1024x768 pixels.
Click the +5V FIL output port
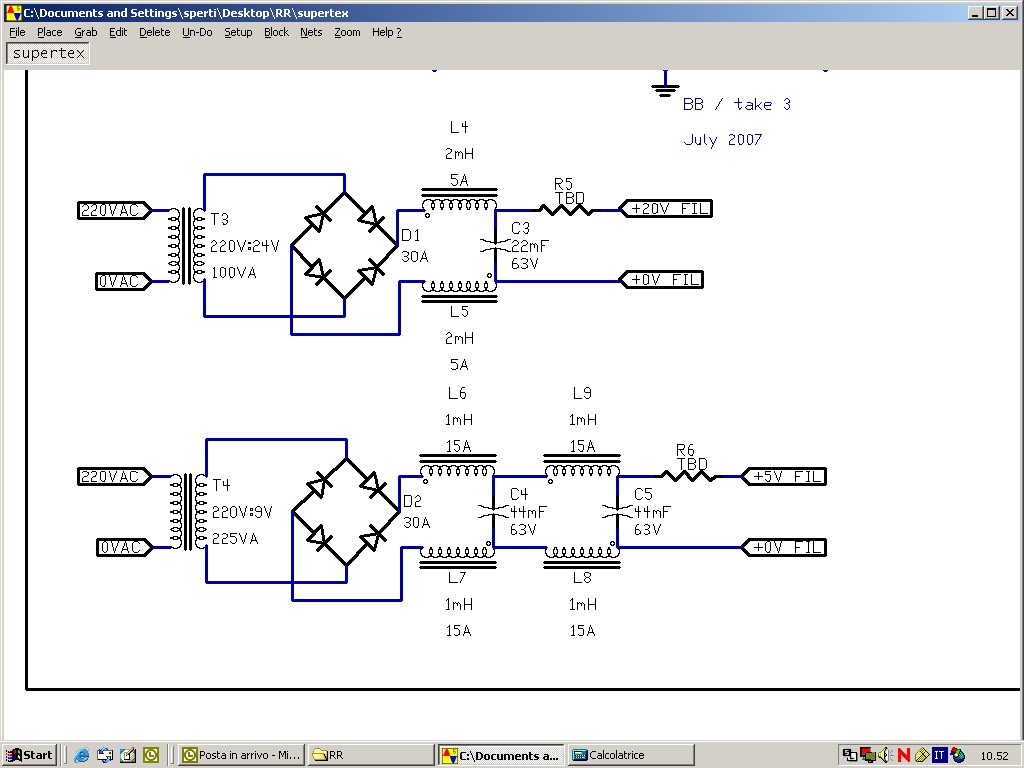pyautogui.click(x=784, y=476)
